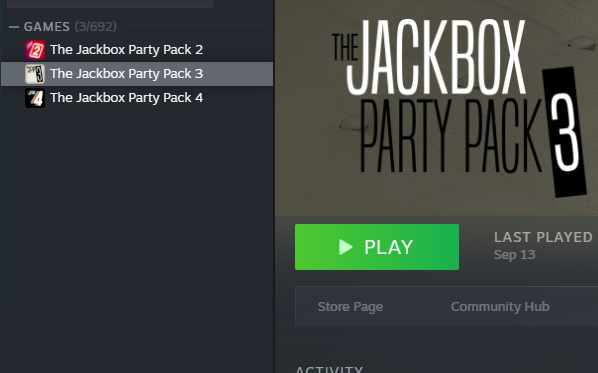Collapse the GAMES category using the dash icon

(14, 27)
